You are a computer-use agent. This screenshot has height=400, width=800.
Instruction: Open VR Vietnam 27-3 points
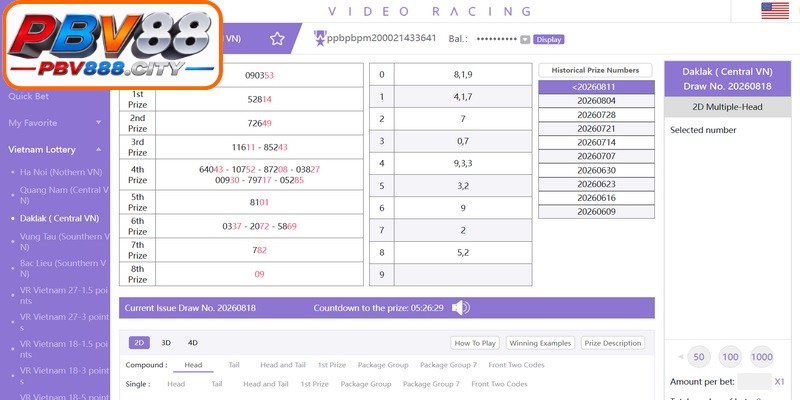point(64,322)
